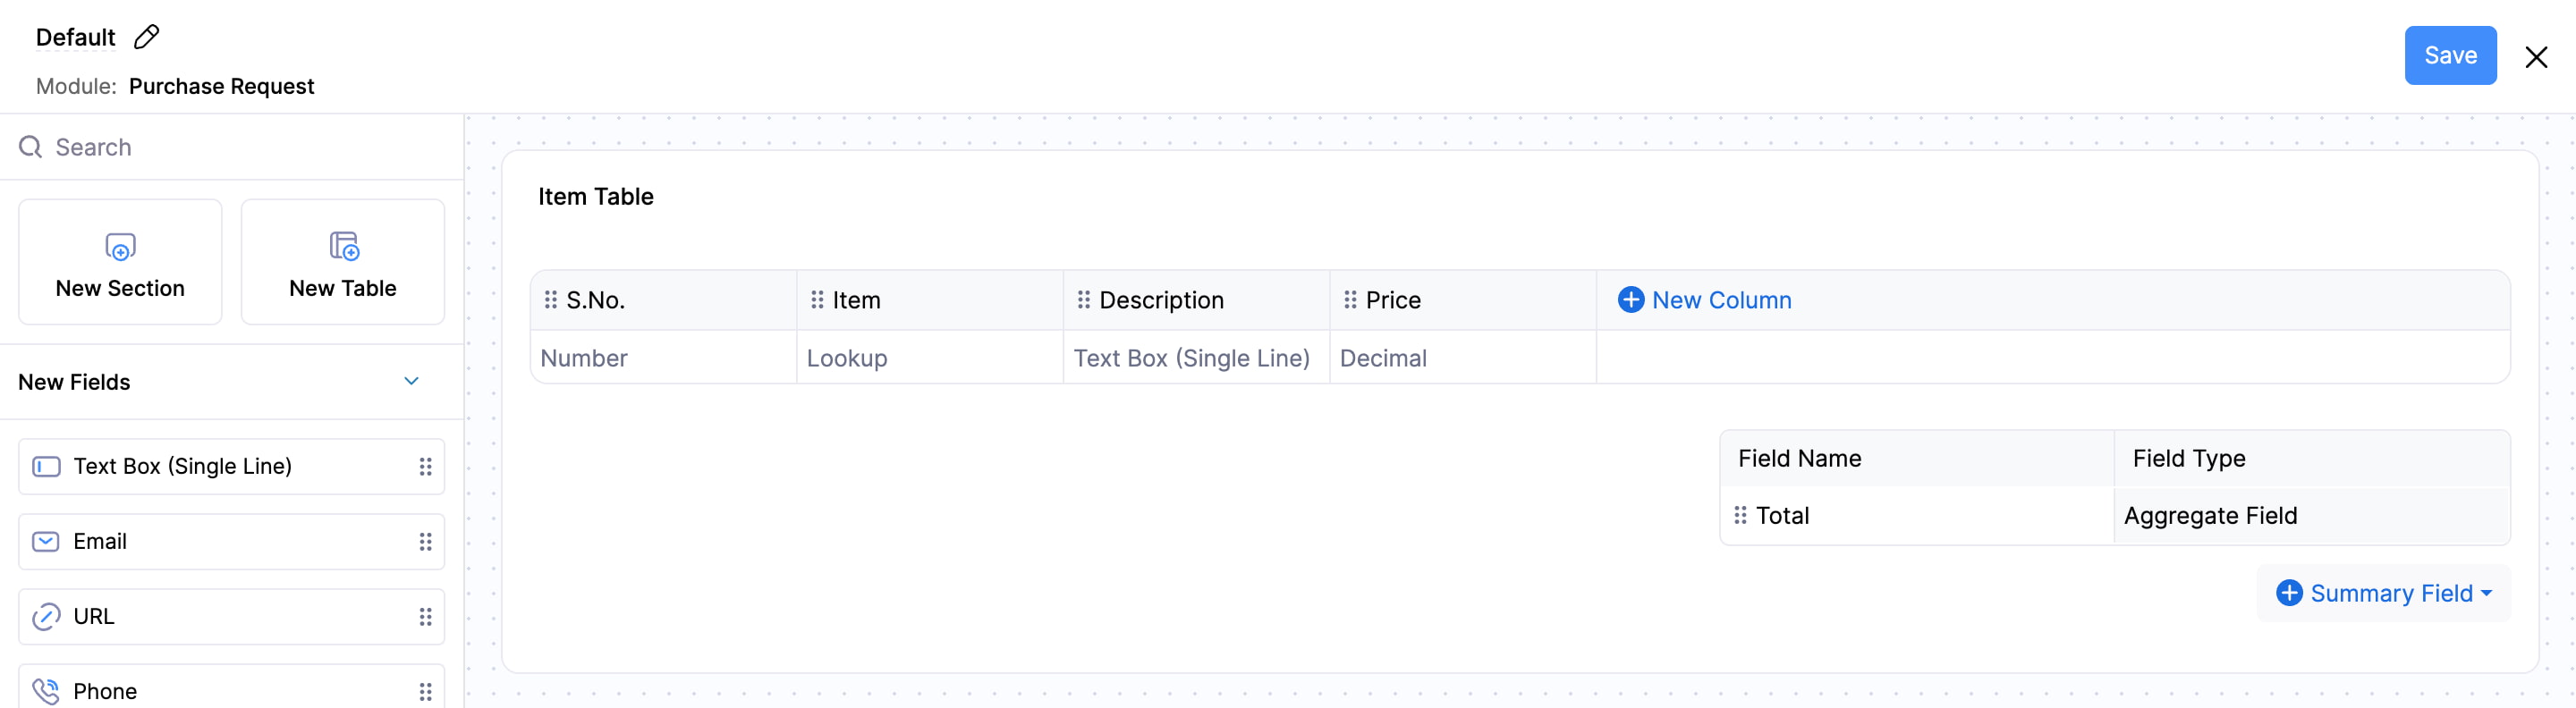Click the Email envelope icon
Image resolution: width=2576 pixels, height=708 pixels.
click(45, 541)
